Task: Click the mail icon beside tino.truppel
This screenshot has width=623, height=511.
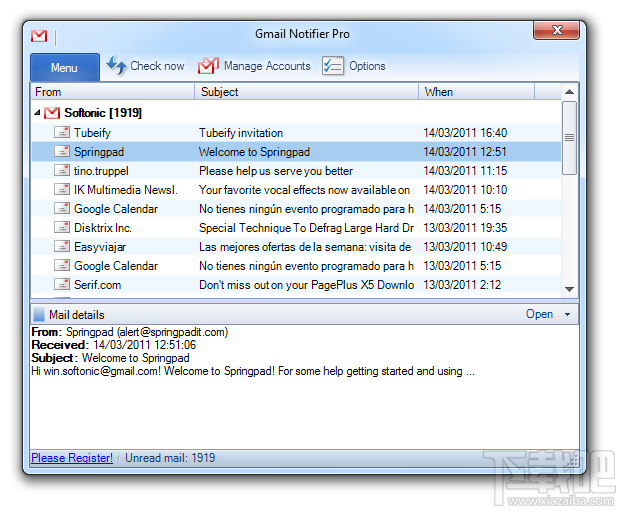Action: point(62,170)
